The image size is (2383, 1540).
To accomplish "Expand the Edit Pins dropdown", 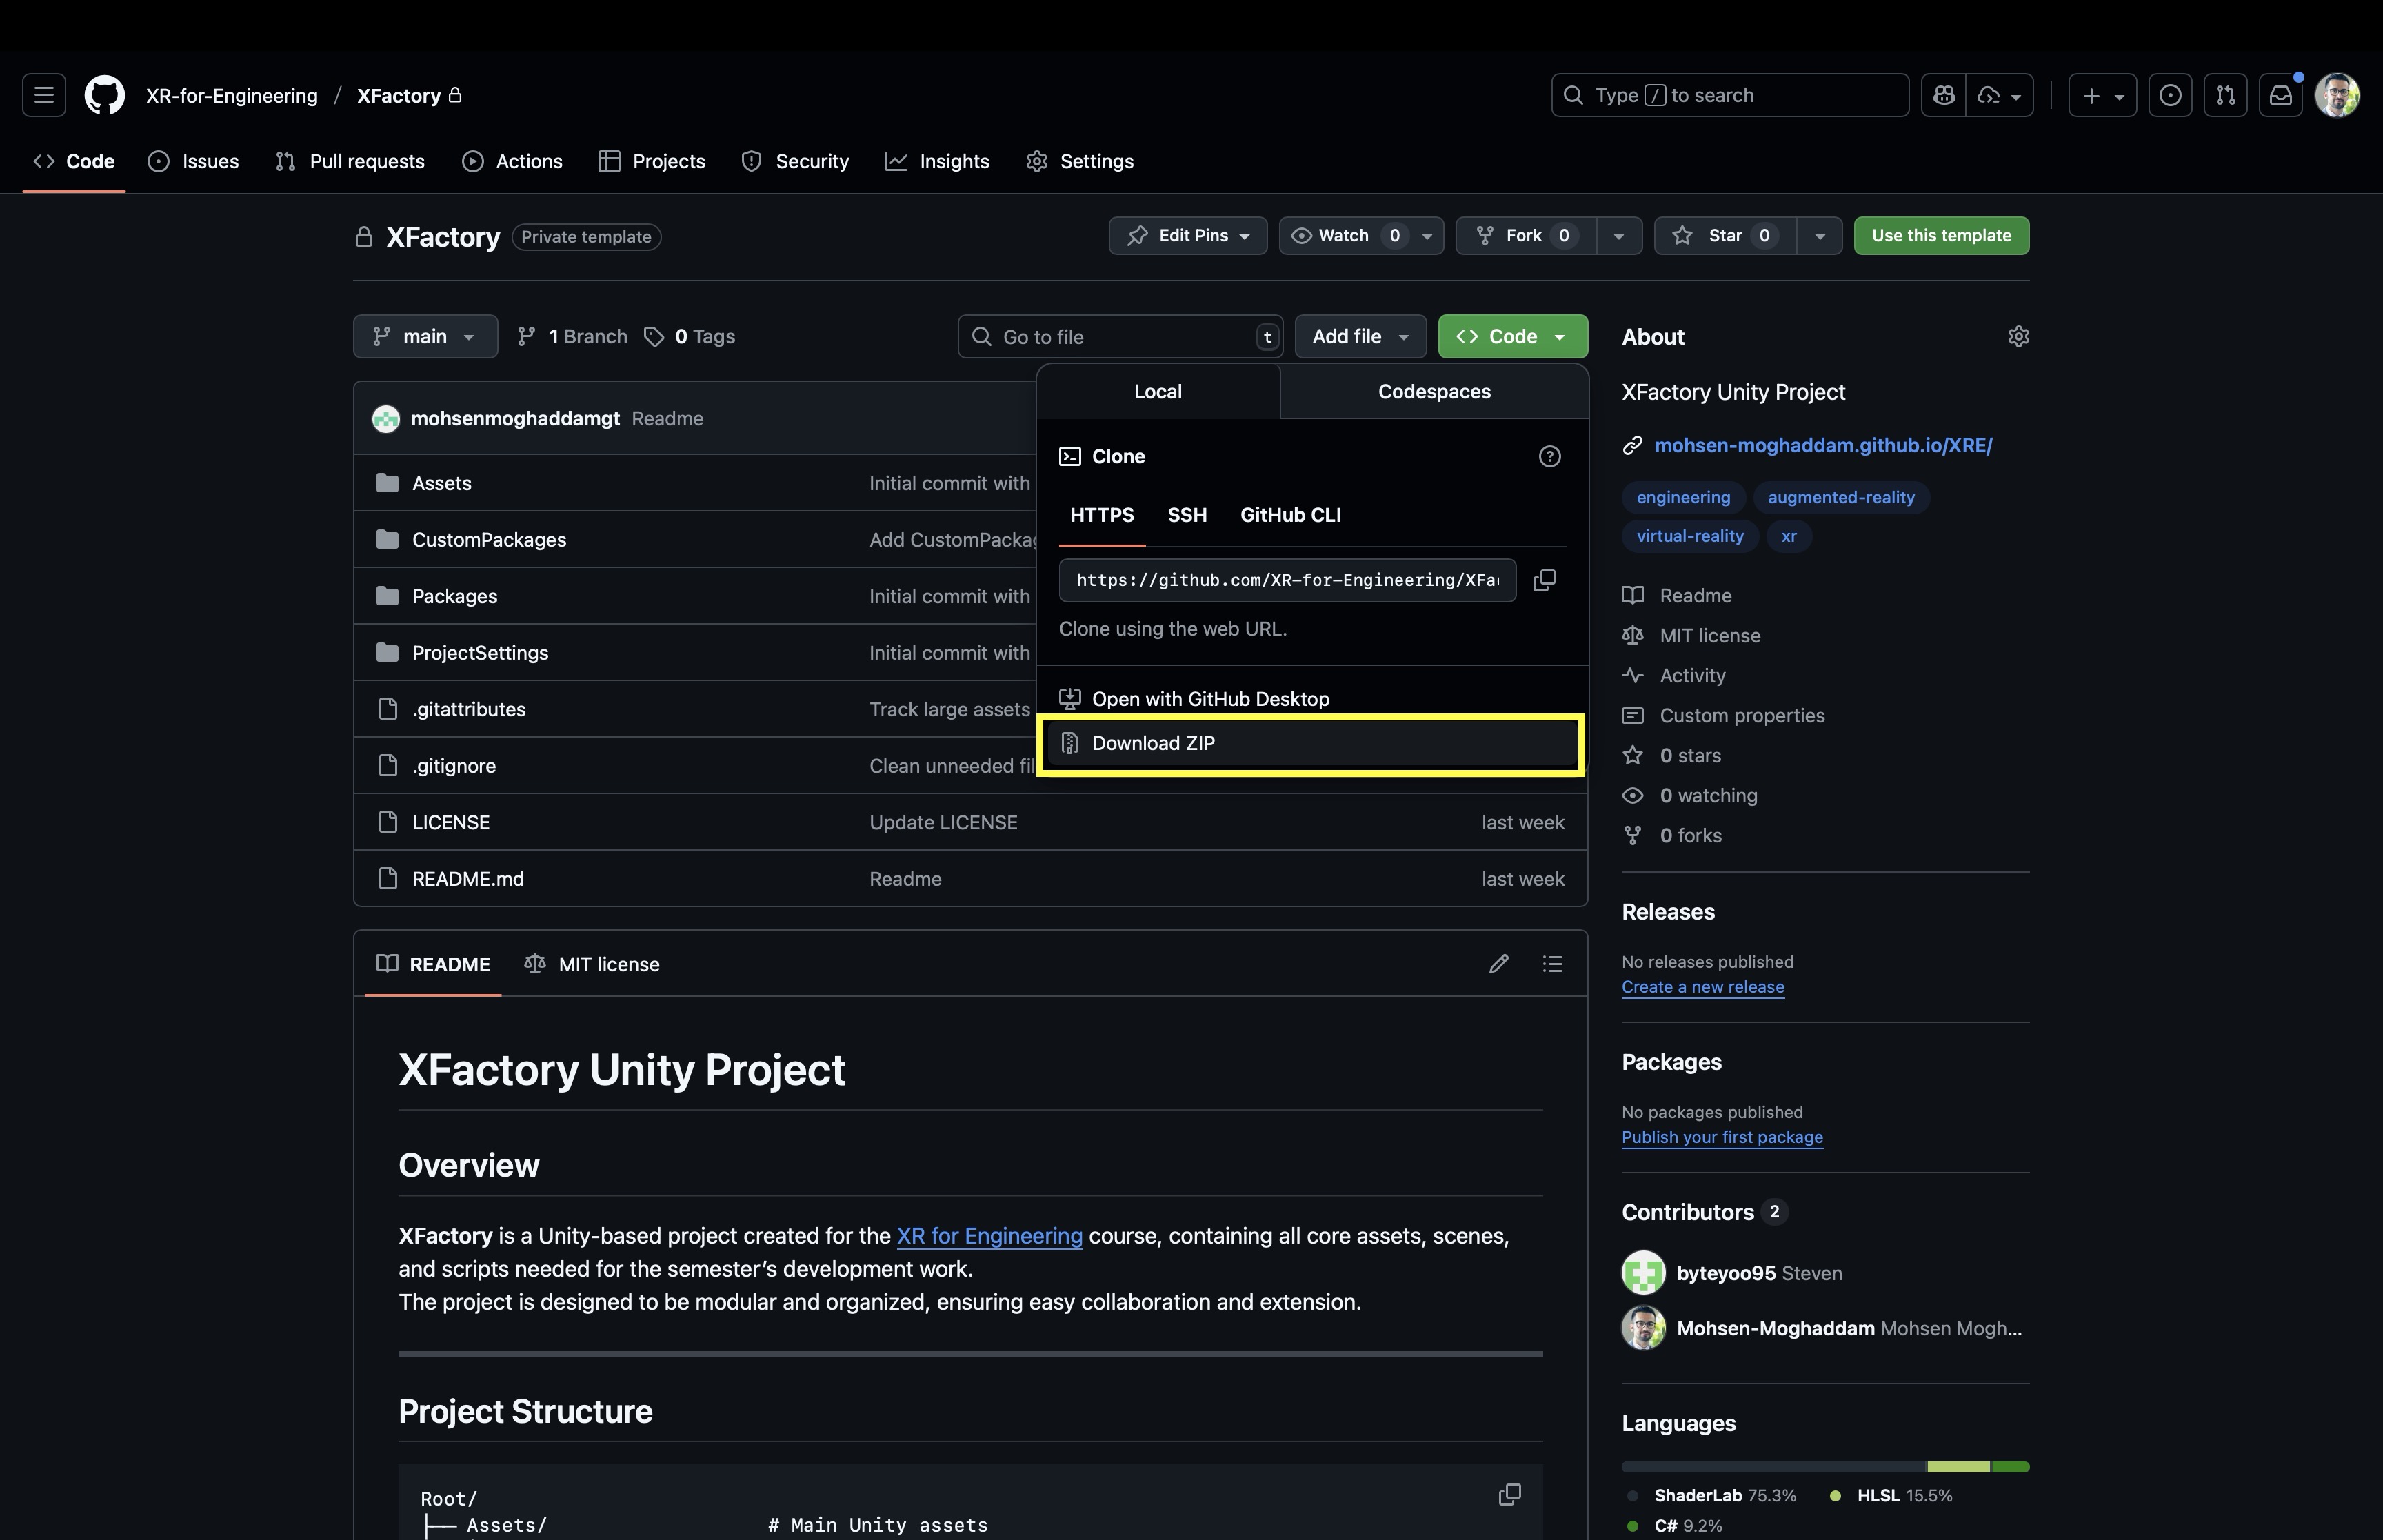I will (1188, 236).
